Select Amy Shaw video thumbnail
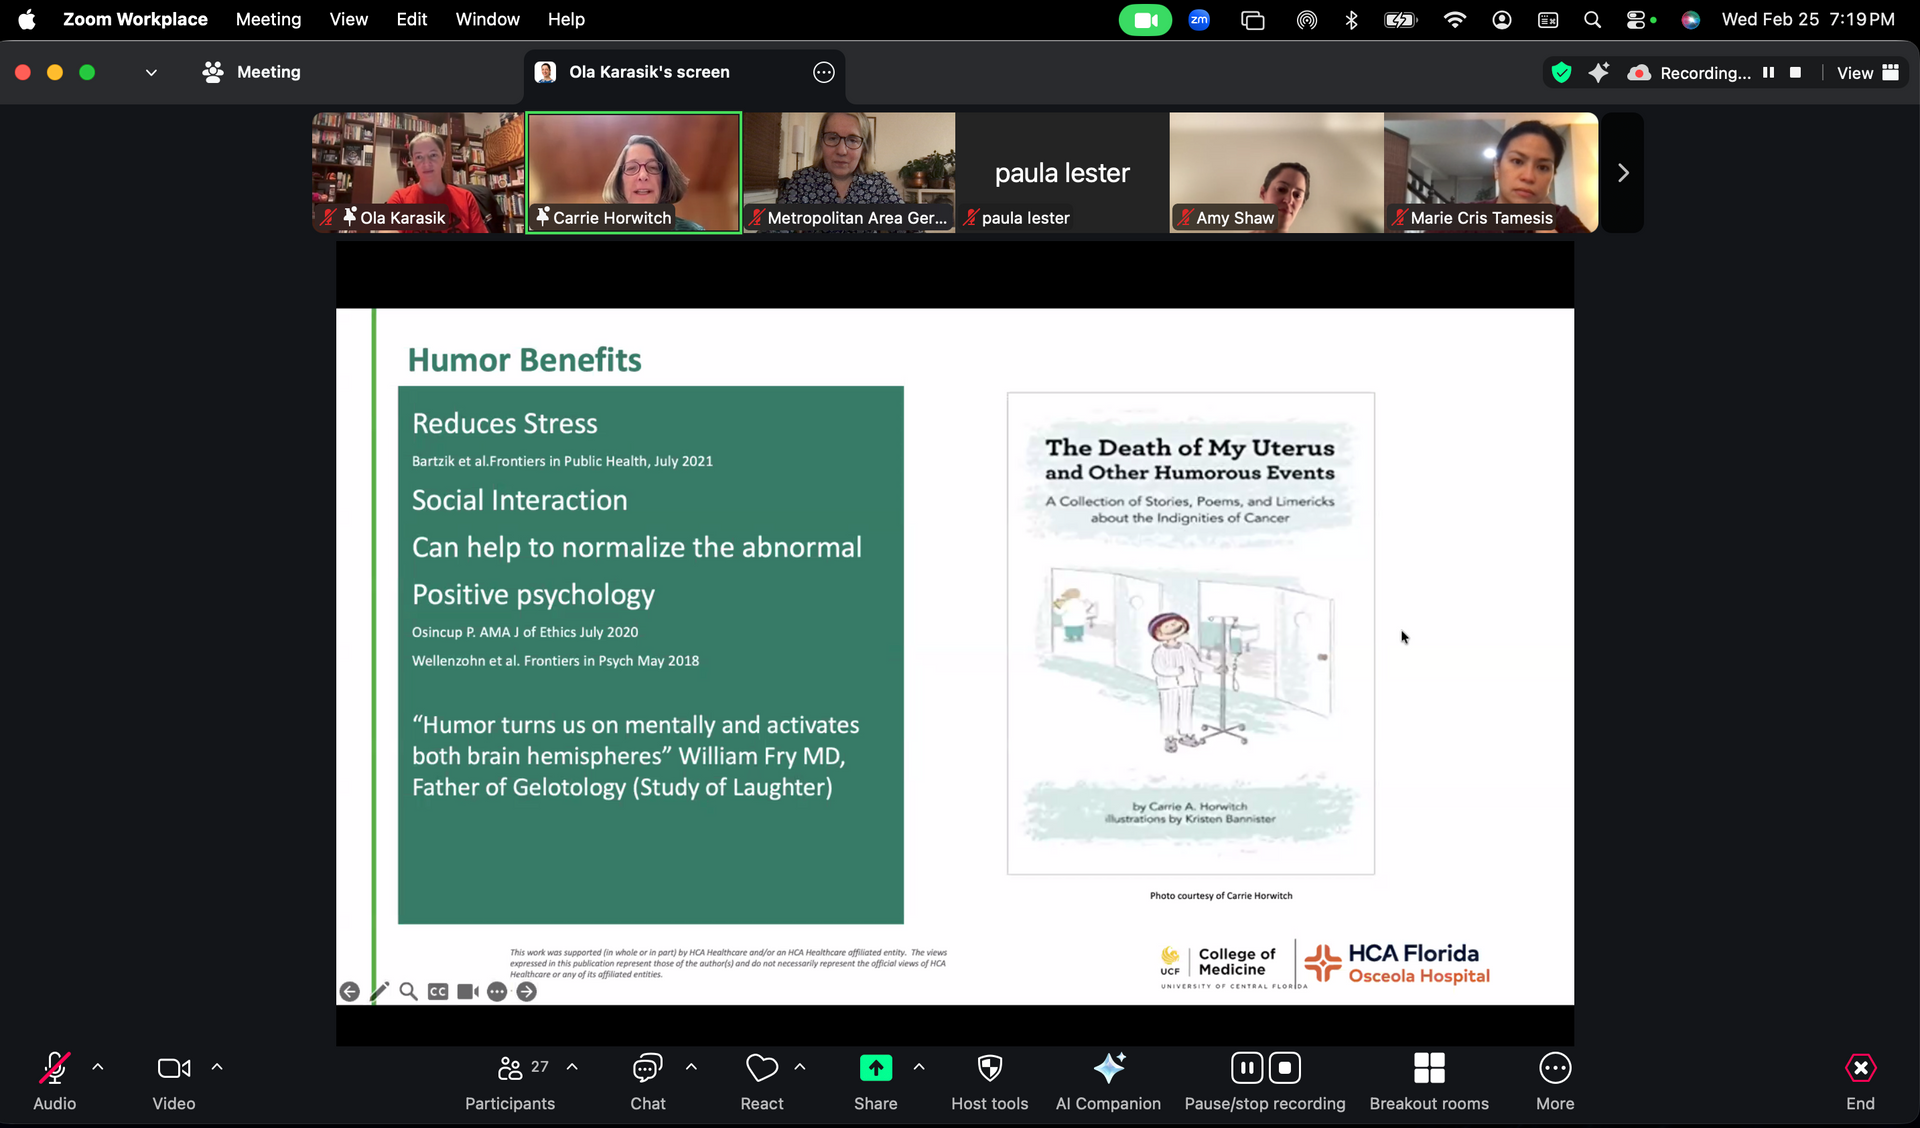This screenshot has width=1920, height=1128. click(1275, 172)
